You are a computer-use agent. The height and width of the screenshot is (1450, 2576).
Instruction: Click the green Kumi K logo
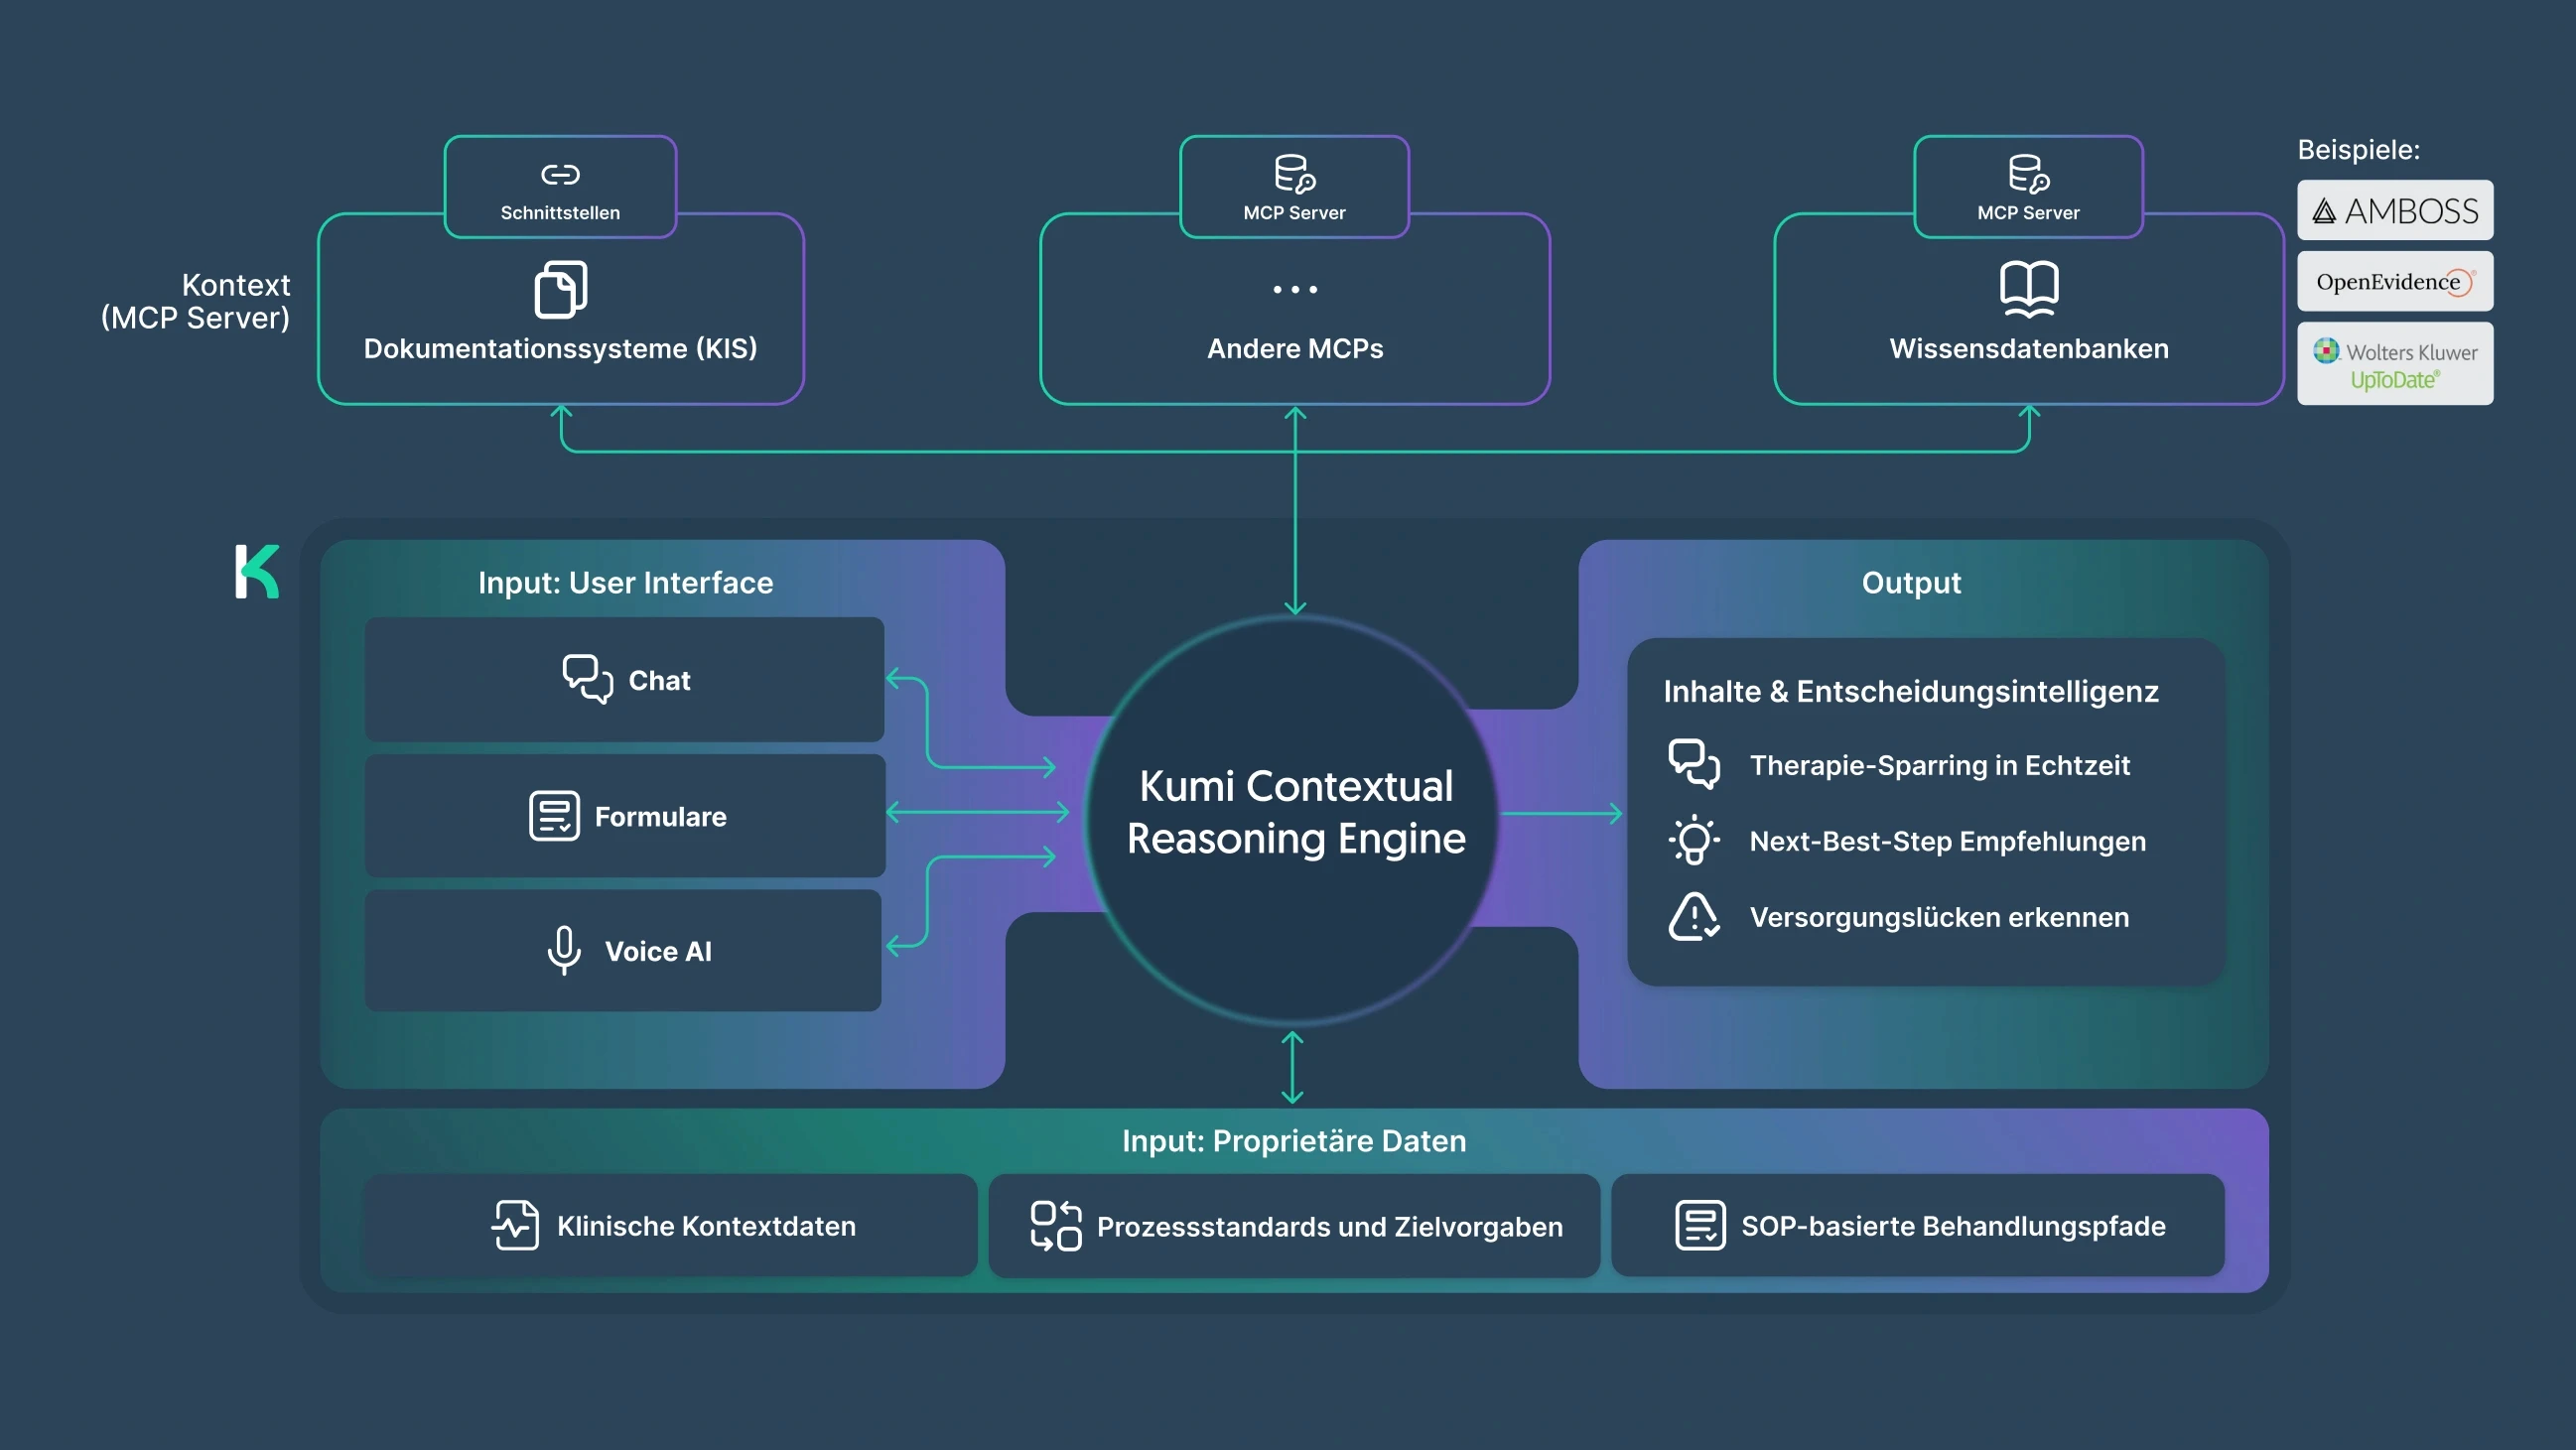(257, 572)
